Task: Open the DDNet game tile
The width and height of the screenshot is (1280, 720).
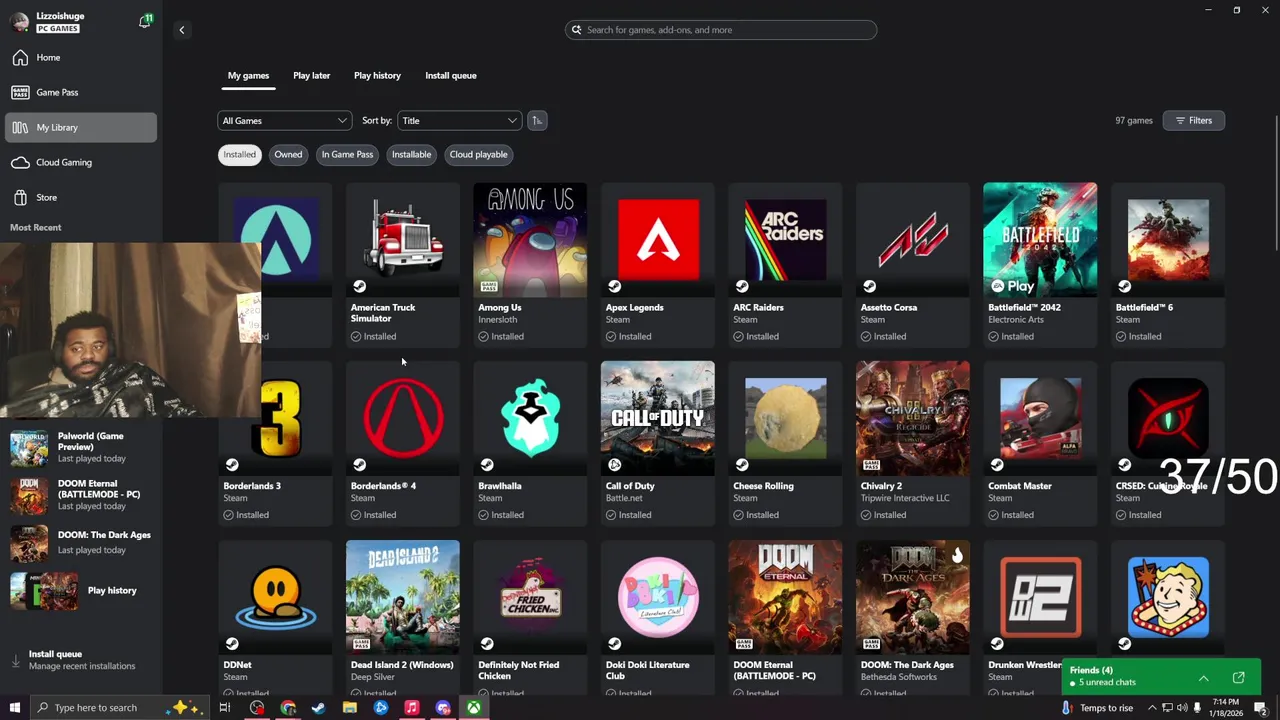Action: click(x=275, y=618)
